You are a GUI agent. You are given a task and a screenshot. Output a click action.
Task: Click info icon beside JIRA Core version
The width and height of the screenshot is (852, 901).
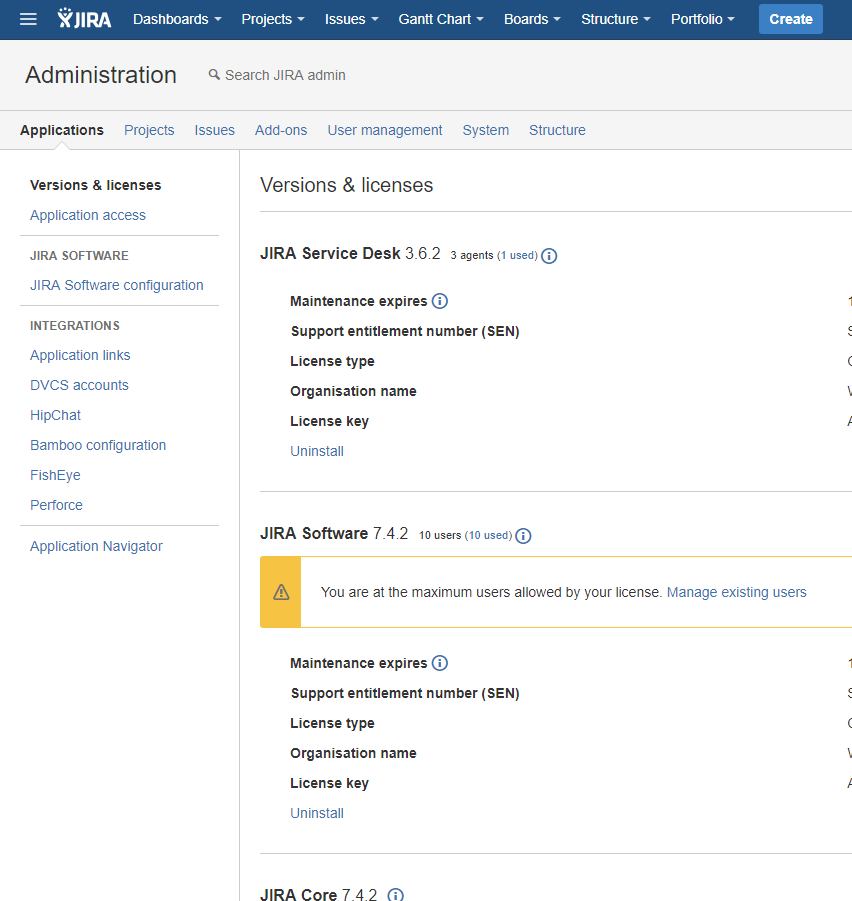click(x=396, y=894)
